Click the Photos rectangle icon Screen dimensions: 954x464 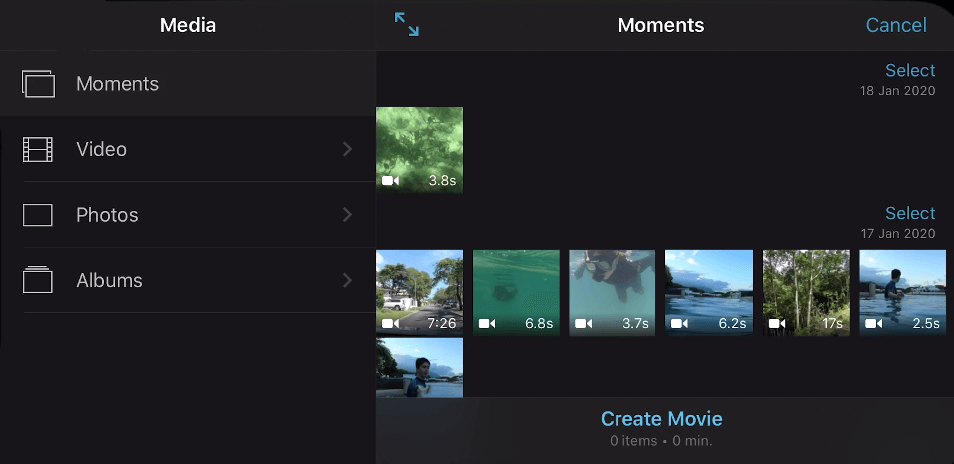tap(38, 215)
